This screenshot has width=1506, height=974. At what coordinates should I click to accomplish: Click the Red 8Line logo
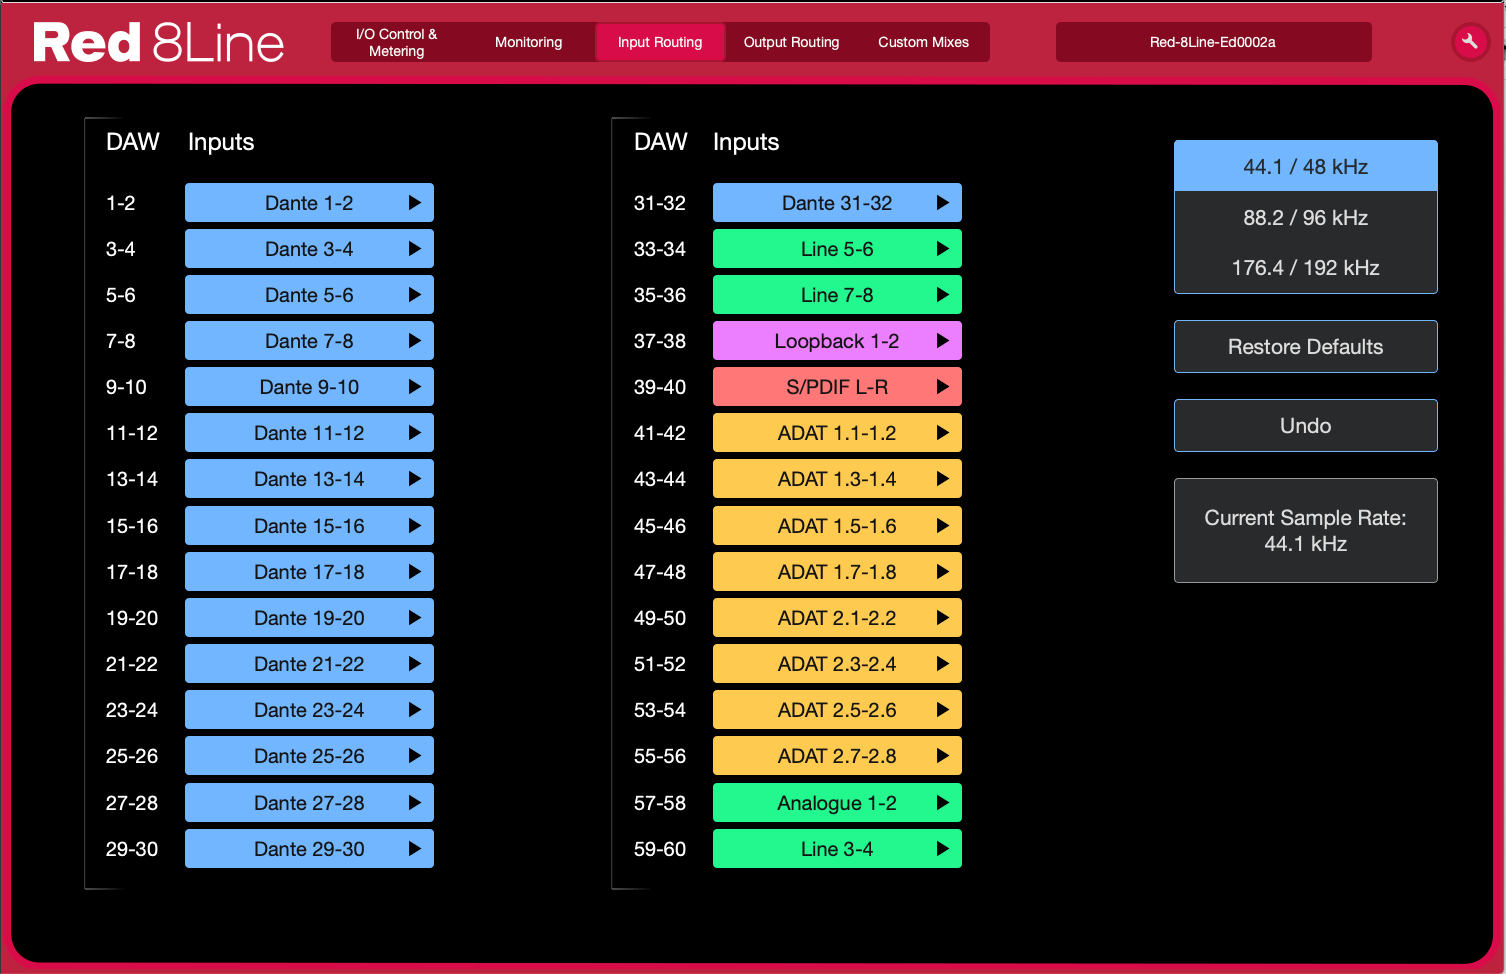pos(159,43)
